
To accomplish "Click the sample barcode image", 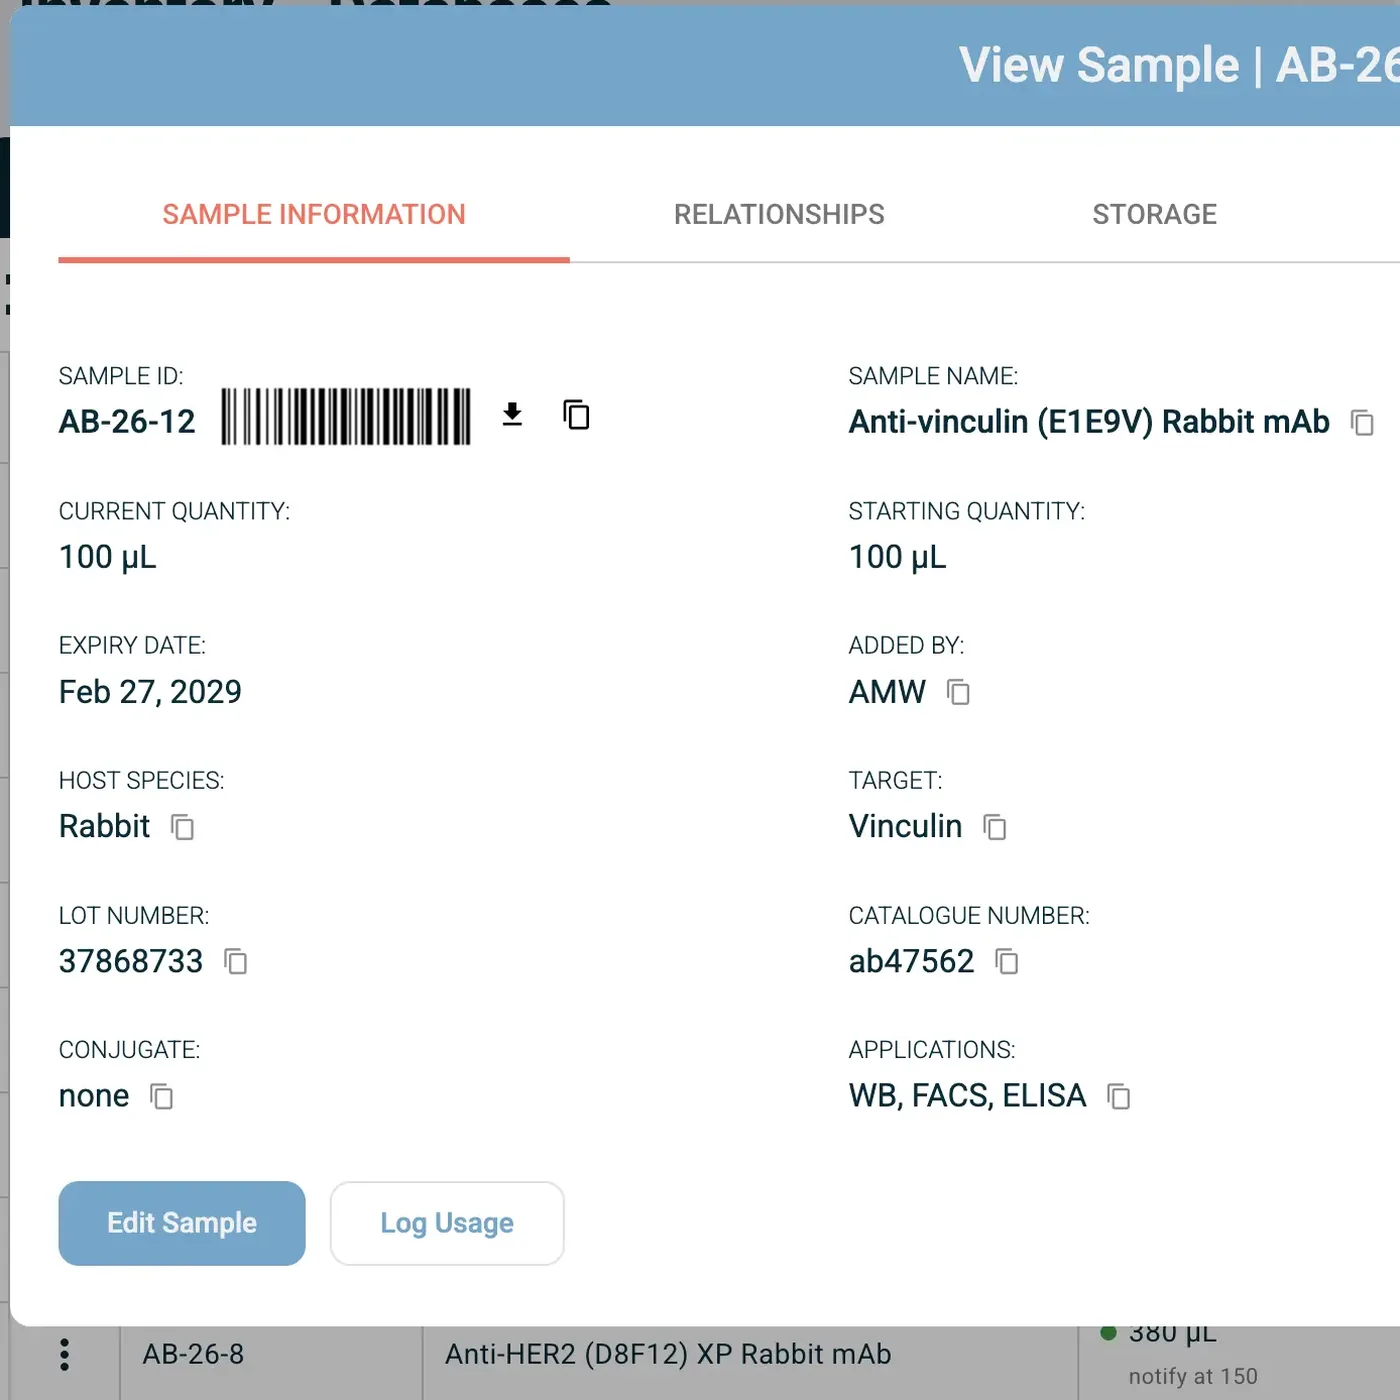I will 346,416.
